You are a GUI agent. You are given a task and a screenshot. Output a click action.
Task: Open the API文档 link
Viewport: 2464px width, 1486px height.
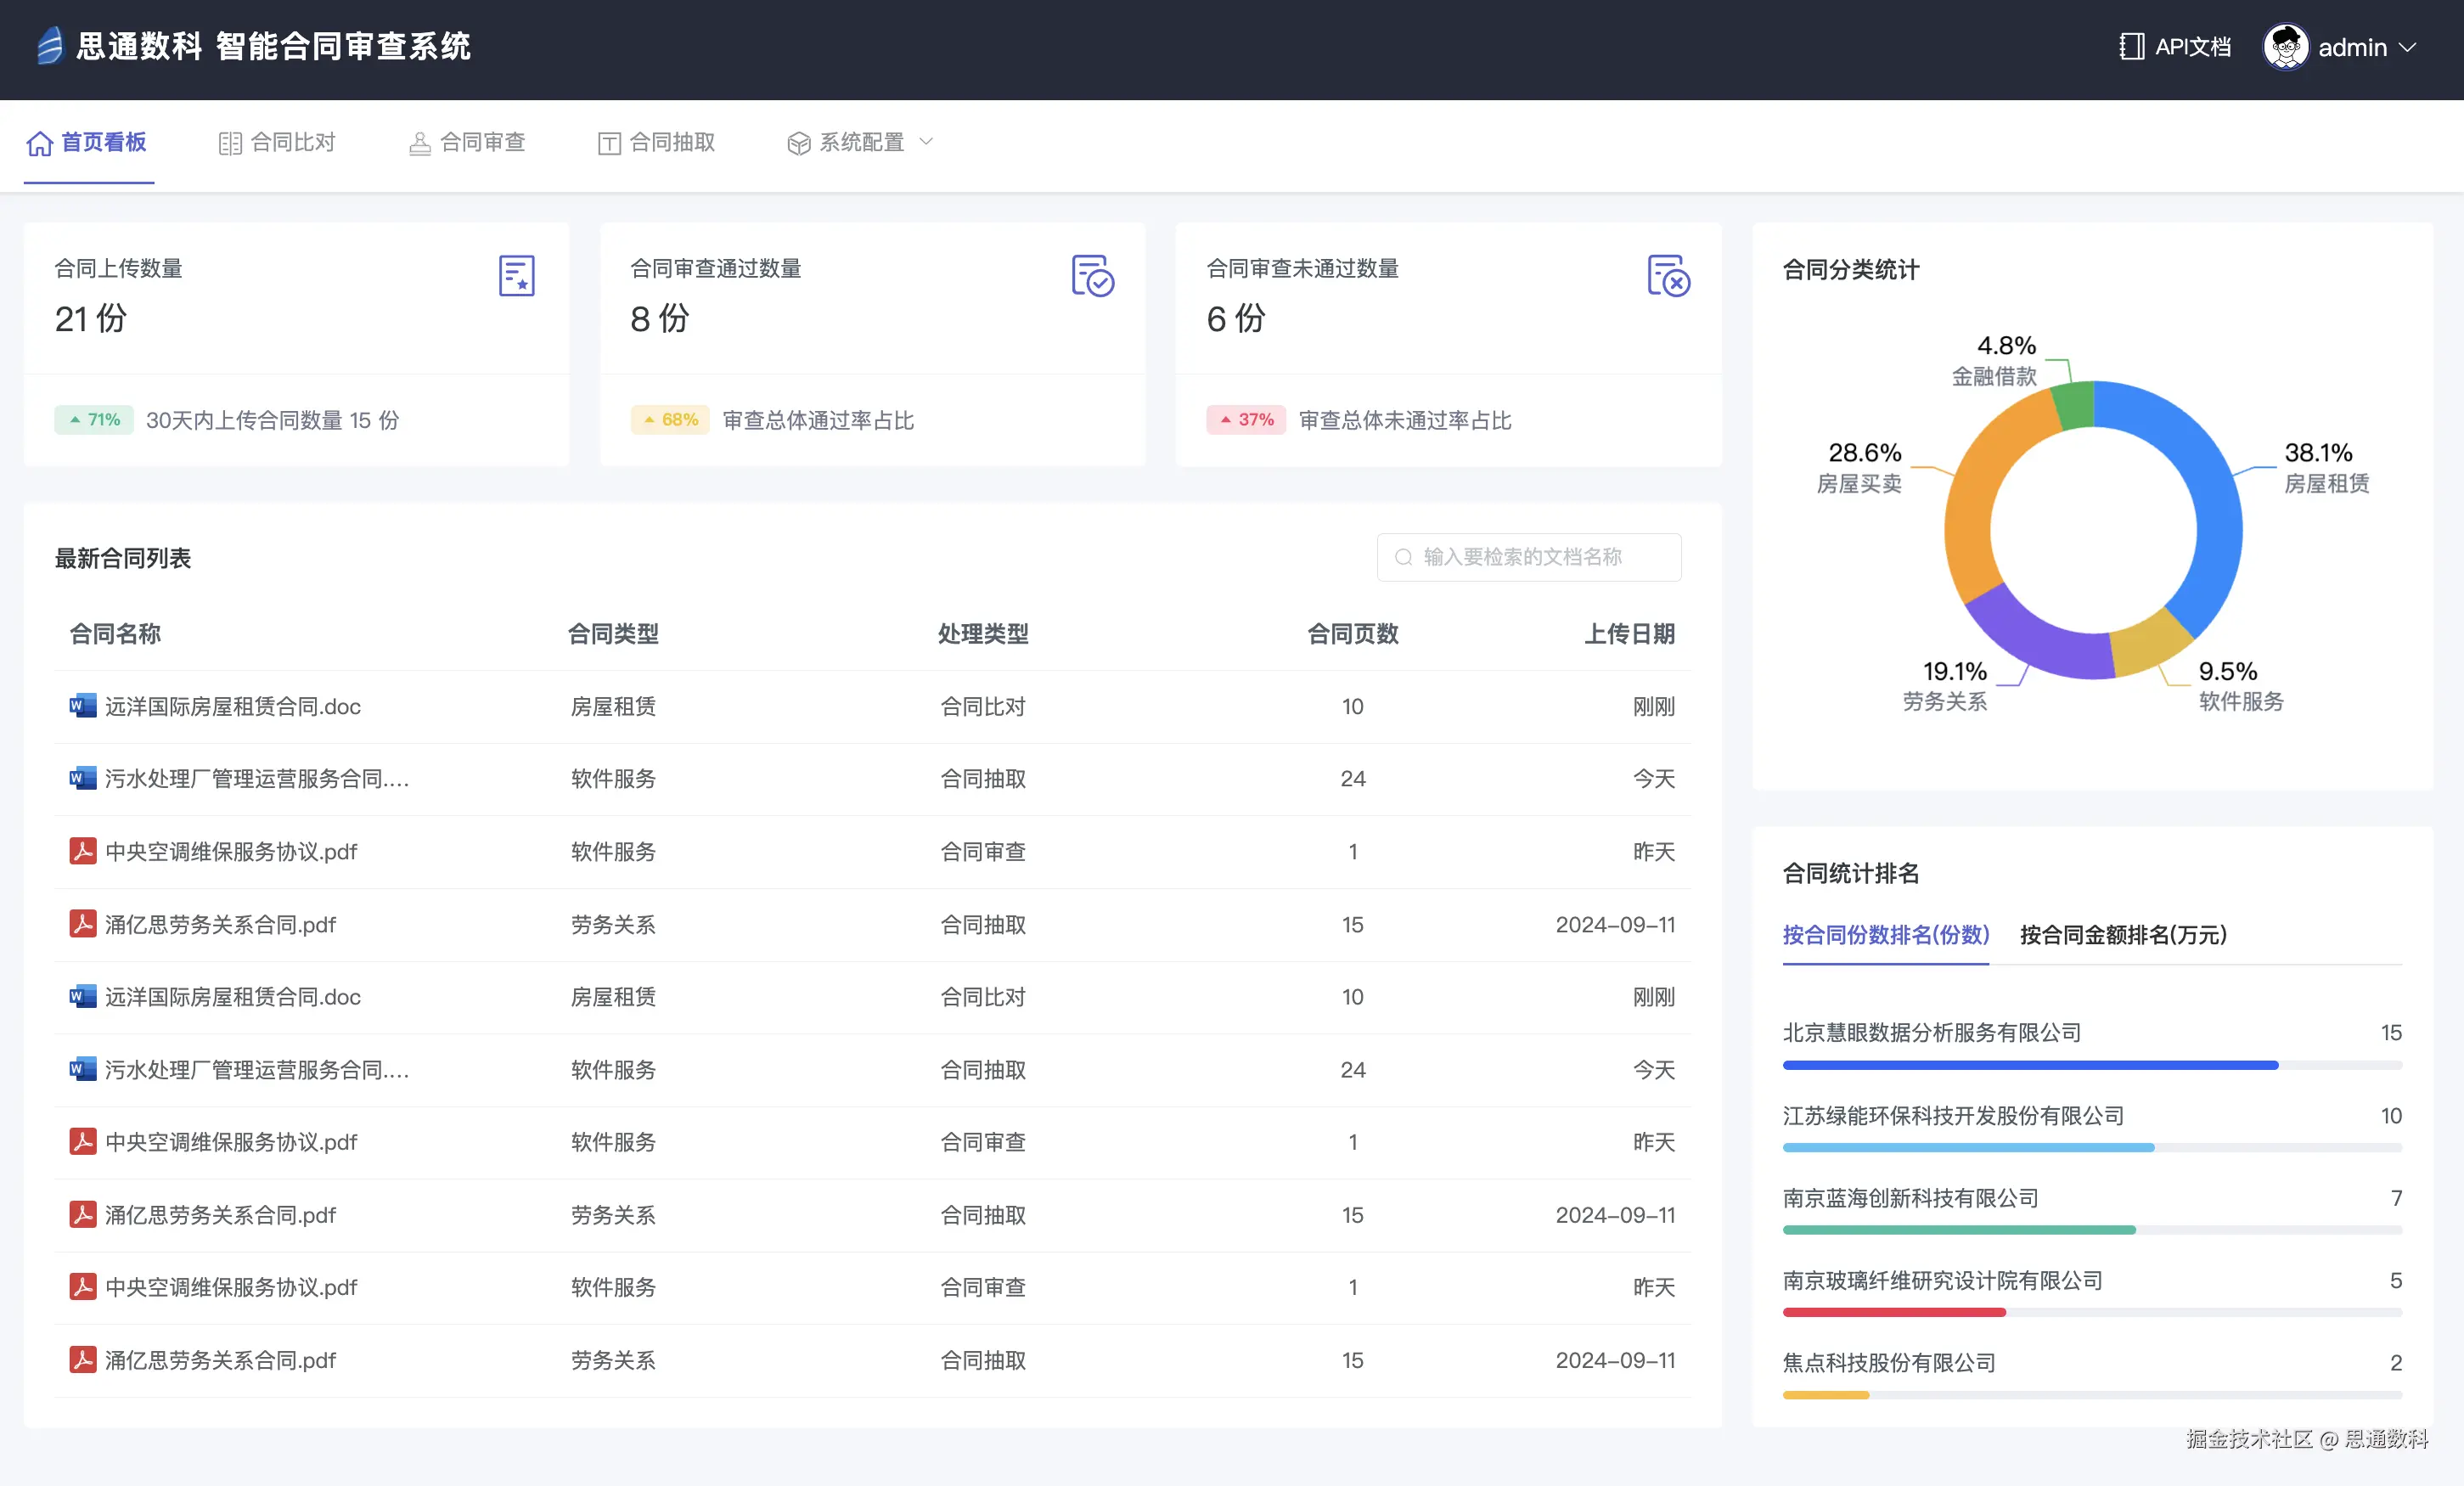(x=2192, y=47)
